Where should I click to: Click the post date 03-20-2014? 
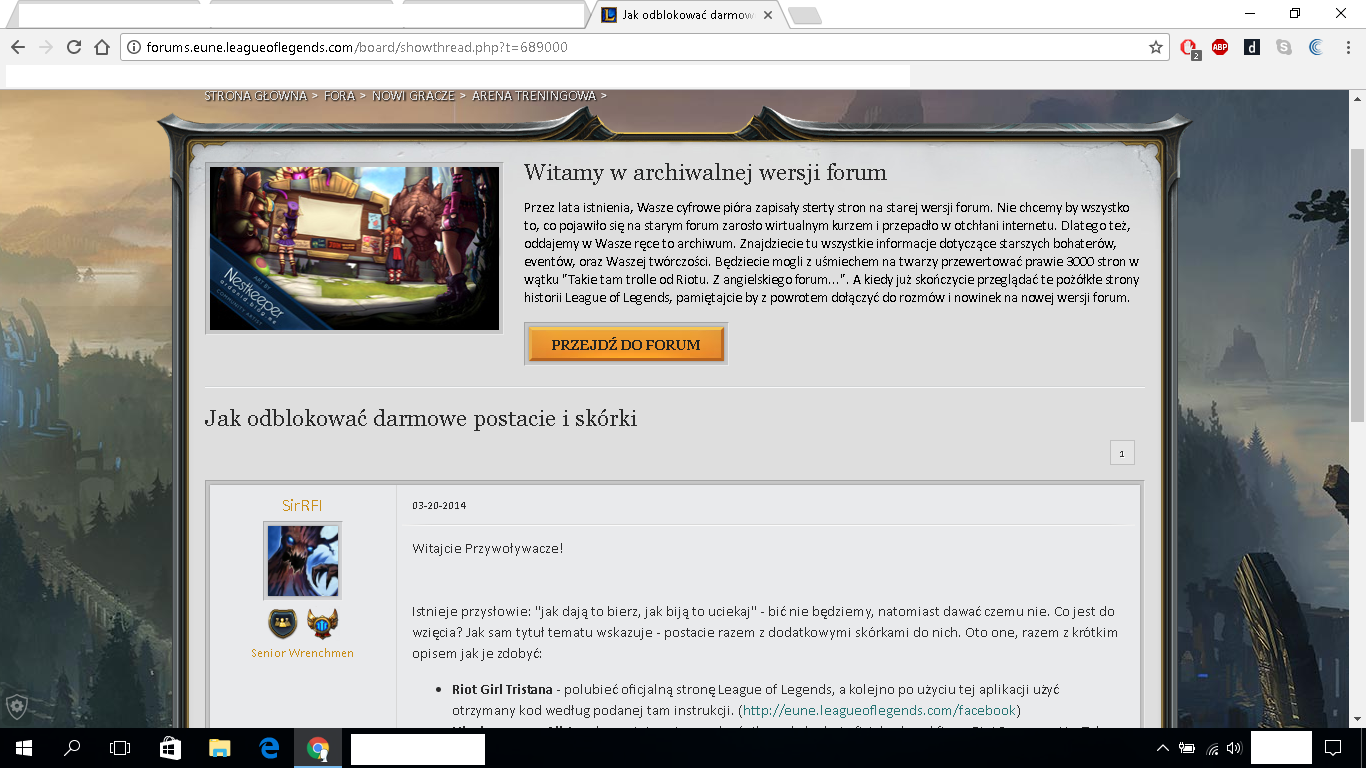click(x=439, y=505)
